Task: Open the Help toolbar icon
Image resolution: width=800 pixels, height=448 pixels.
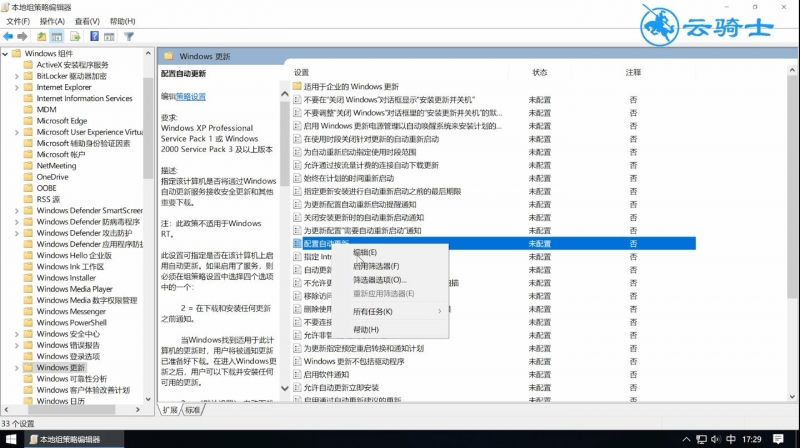Action: tap(94, 36)
